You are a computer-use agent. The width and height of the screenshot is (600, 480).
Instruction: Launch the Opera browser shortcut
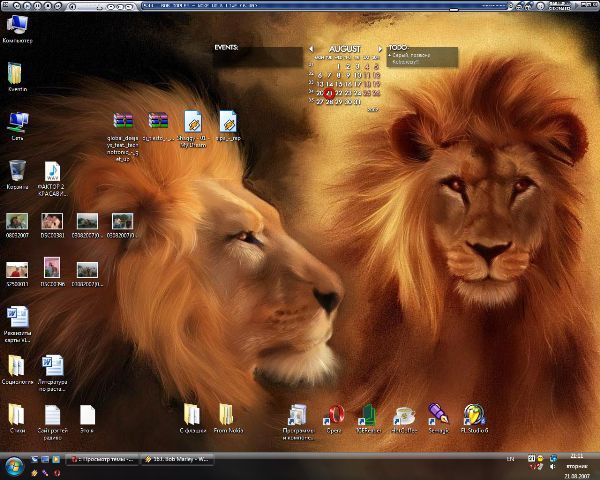point(334,418)
